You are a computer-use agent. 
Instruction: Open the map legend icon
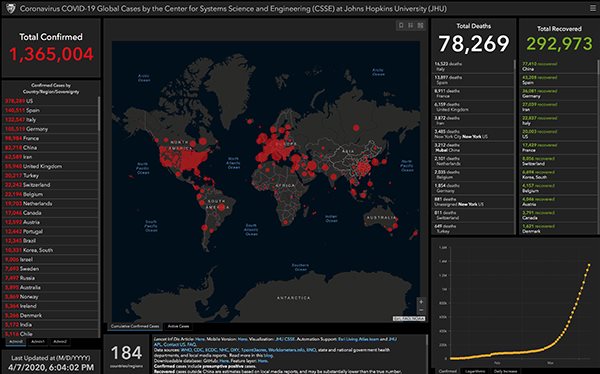point(411,25)
